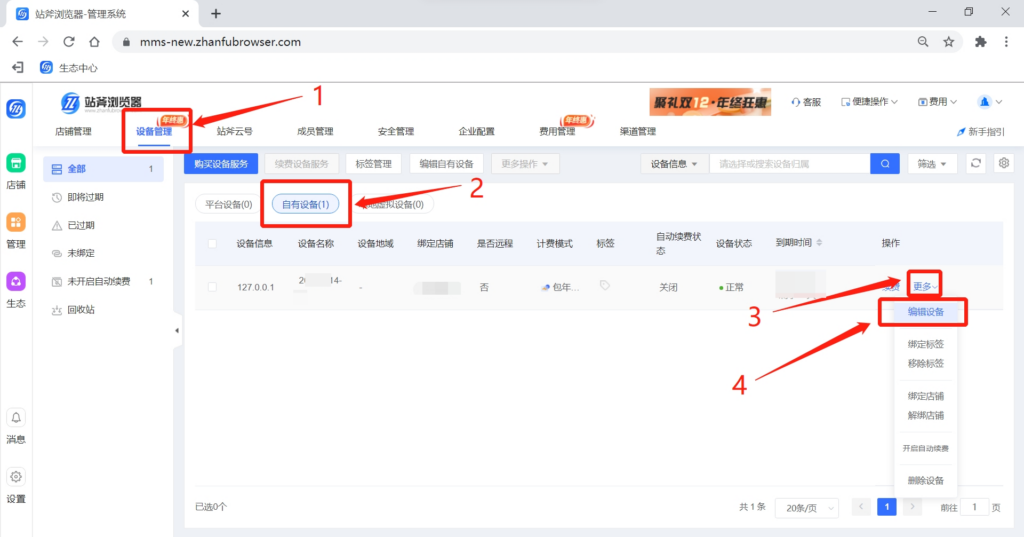The image size is (1024, 537).
Task: Refresh the device list
Action: click(976, 163)
